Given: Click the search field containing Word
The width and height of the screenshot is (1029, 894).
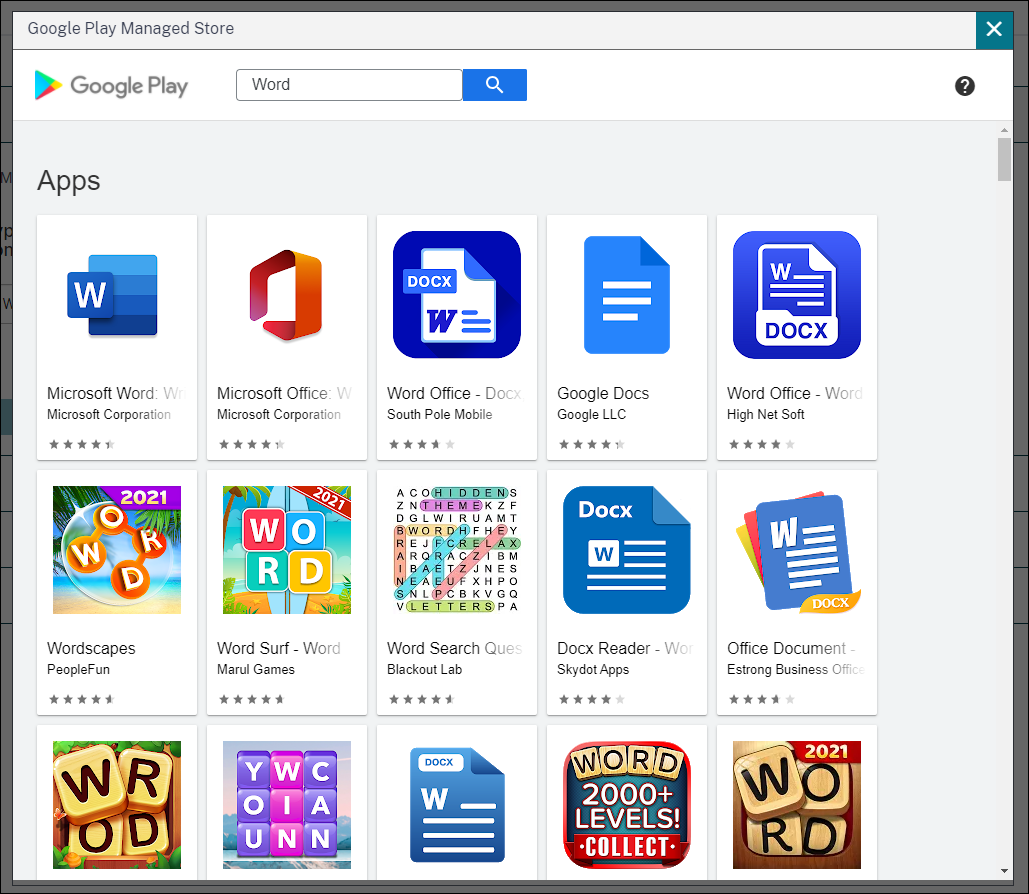Looking at the screenshot, I should click(x=349, y=85).
